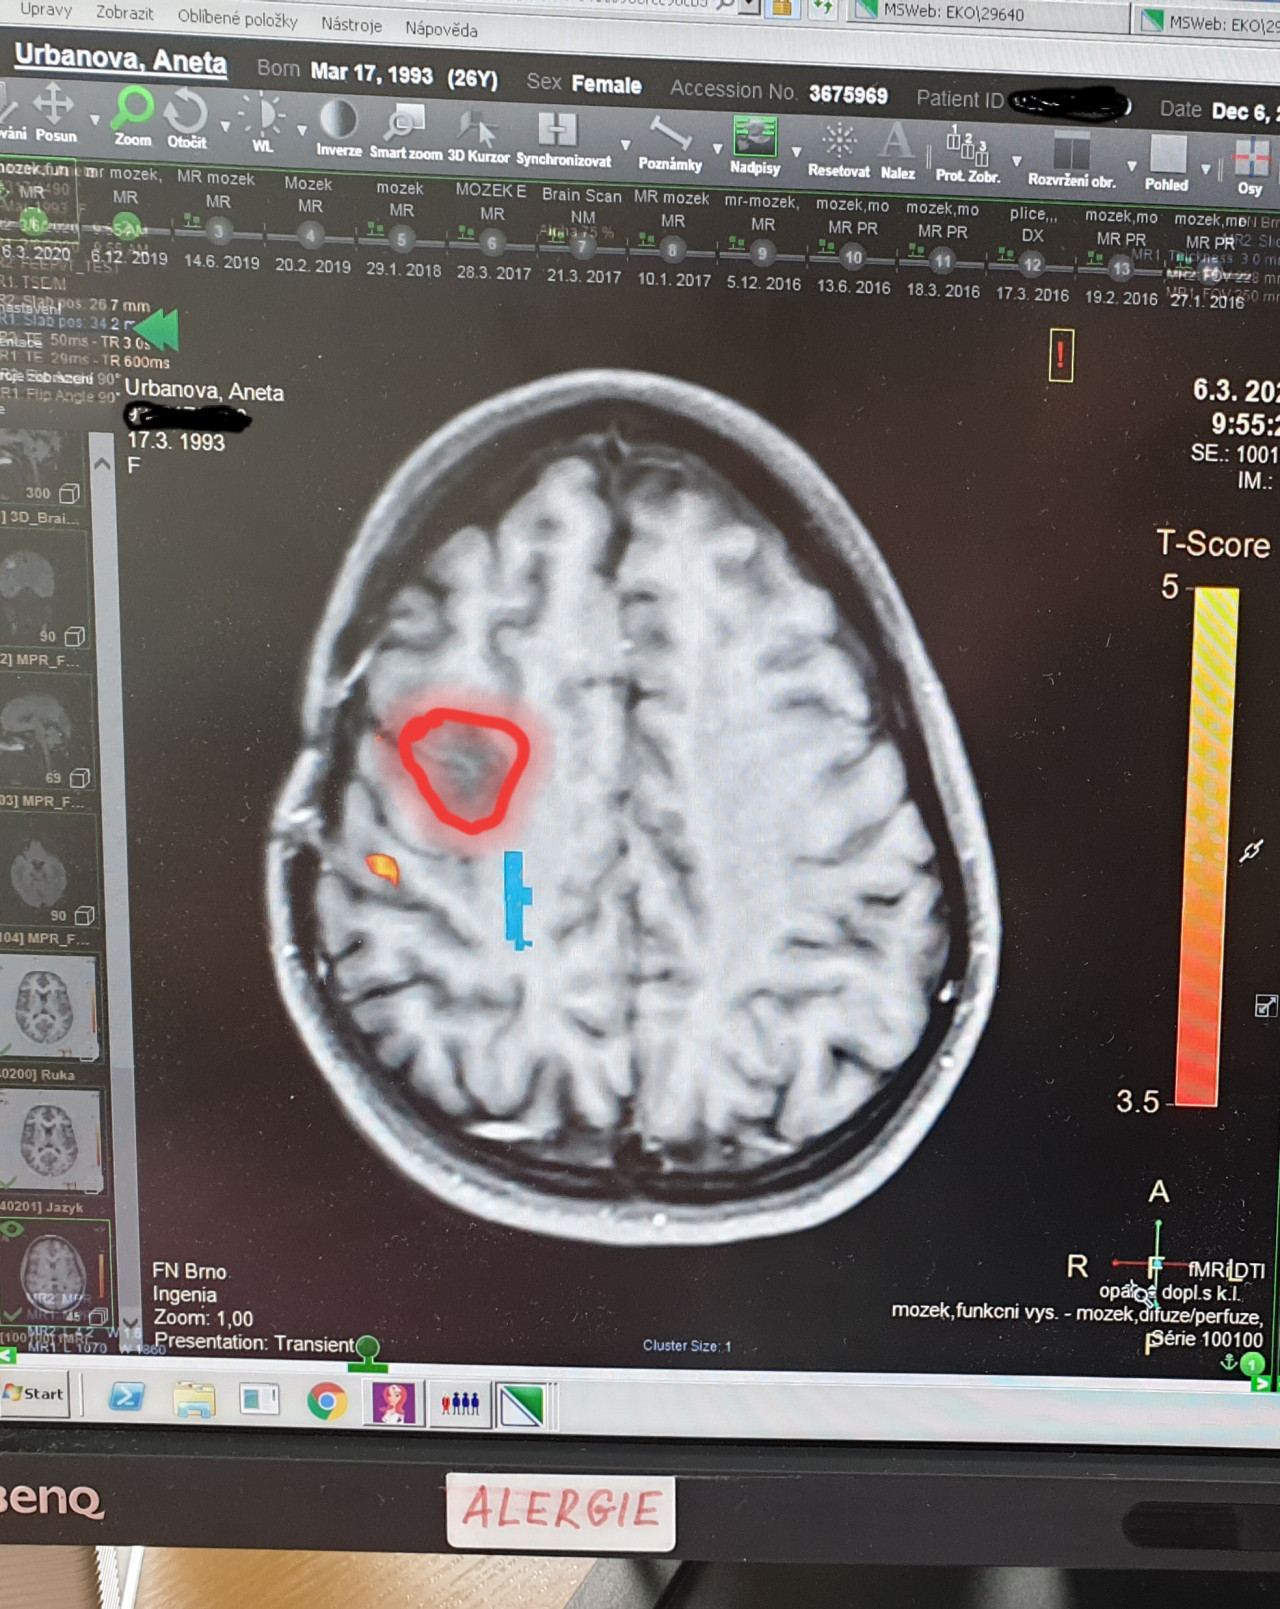The width and height of the screenshot is (1280, 1609).
Task: Click the woman avatar taskbar icon
Action: [393, 1403]
